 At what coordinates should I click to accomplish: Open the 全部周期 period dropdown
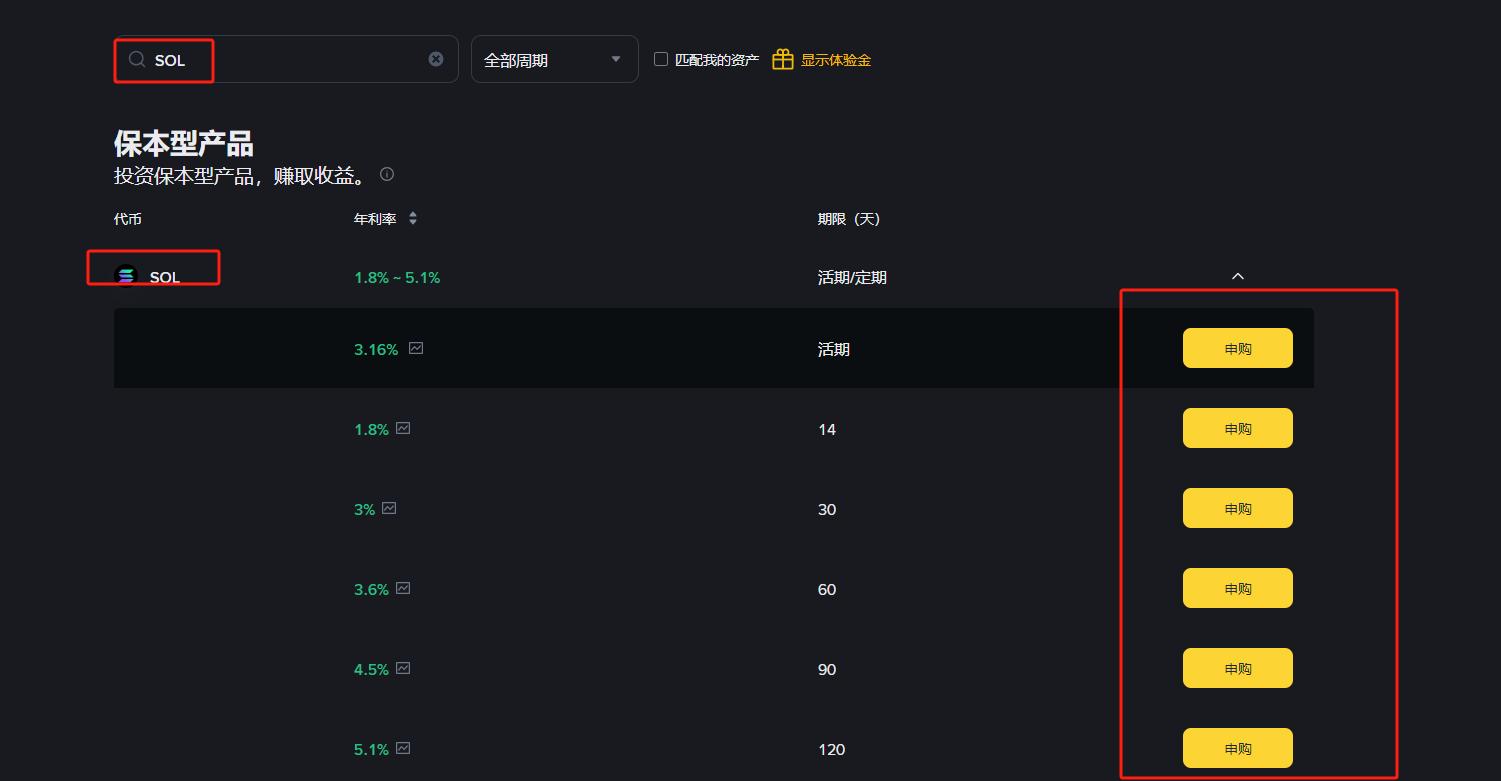[554, 60]
